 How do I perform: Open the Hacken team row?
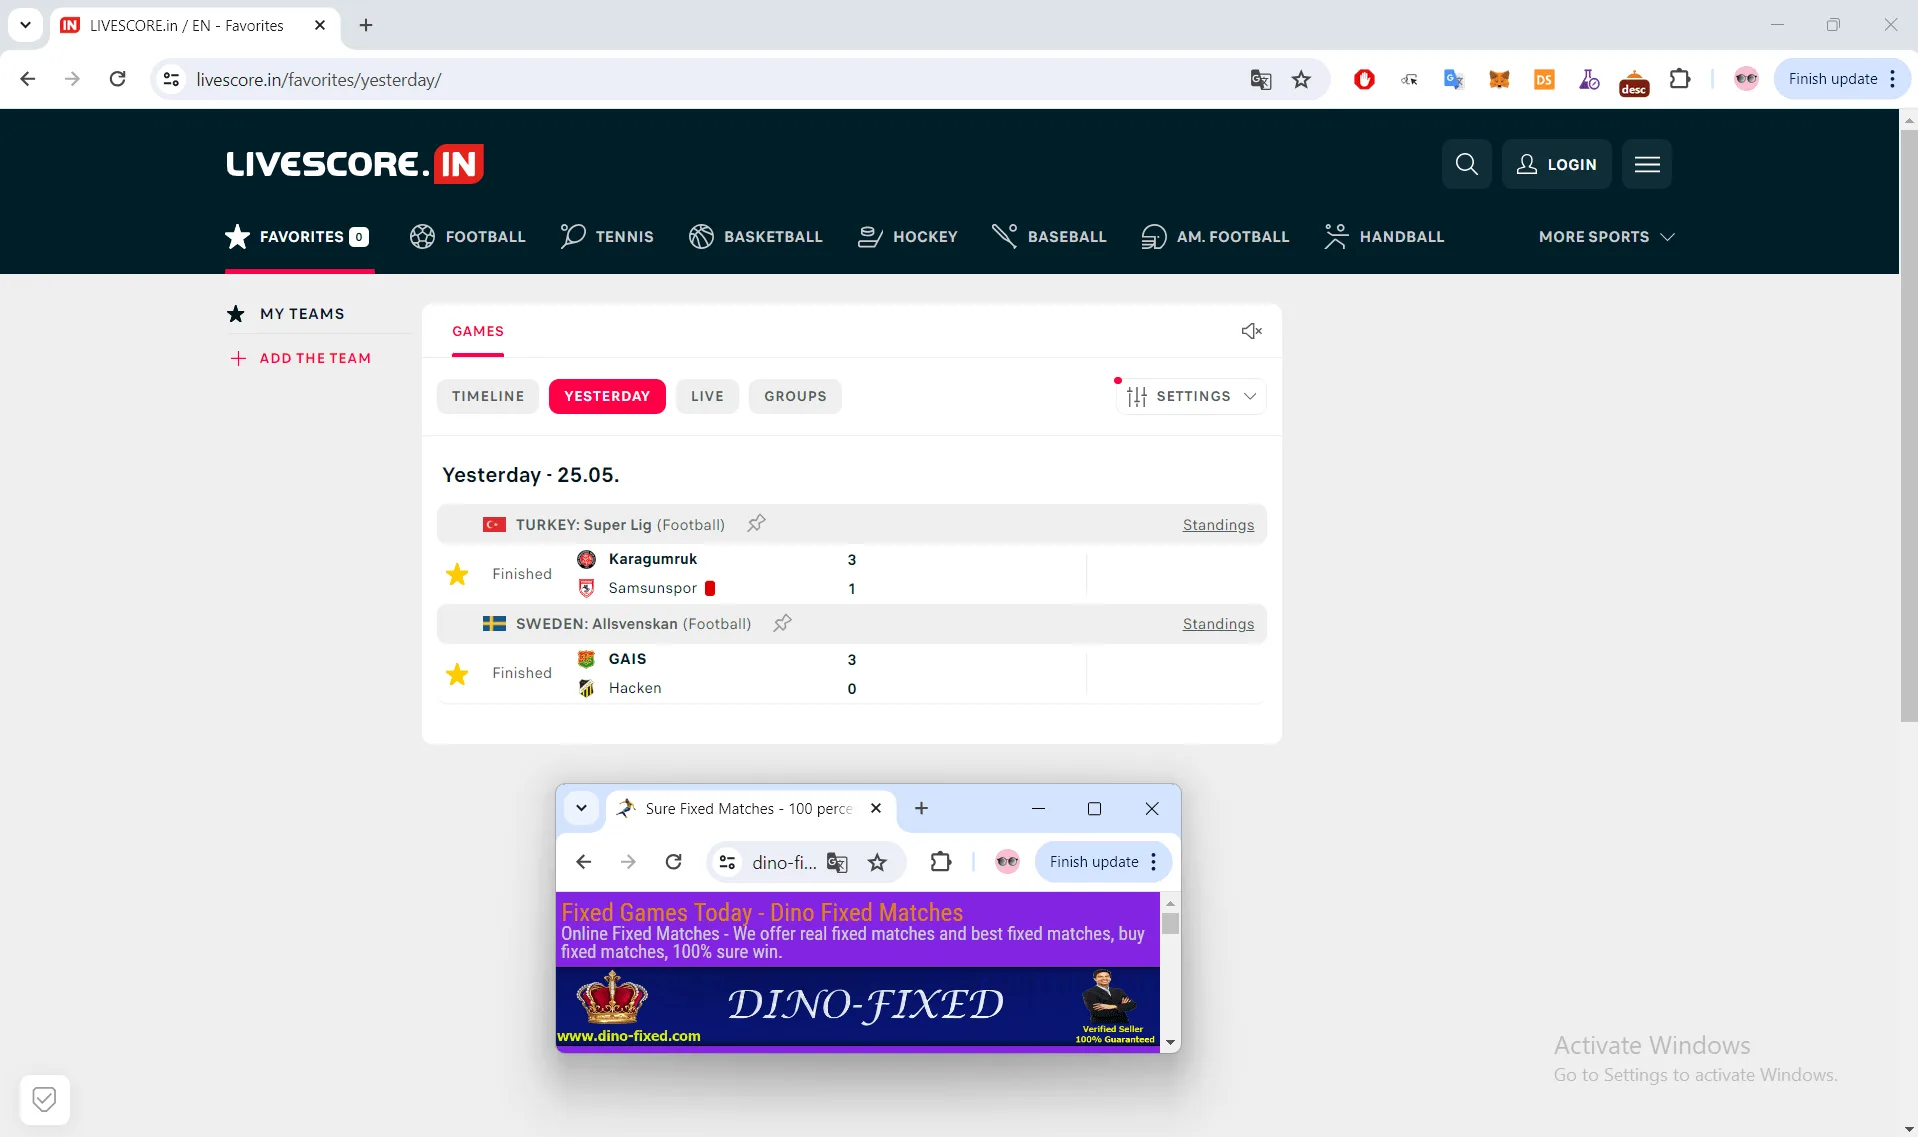coord(634,688)
